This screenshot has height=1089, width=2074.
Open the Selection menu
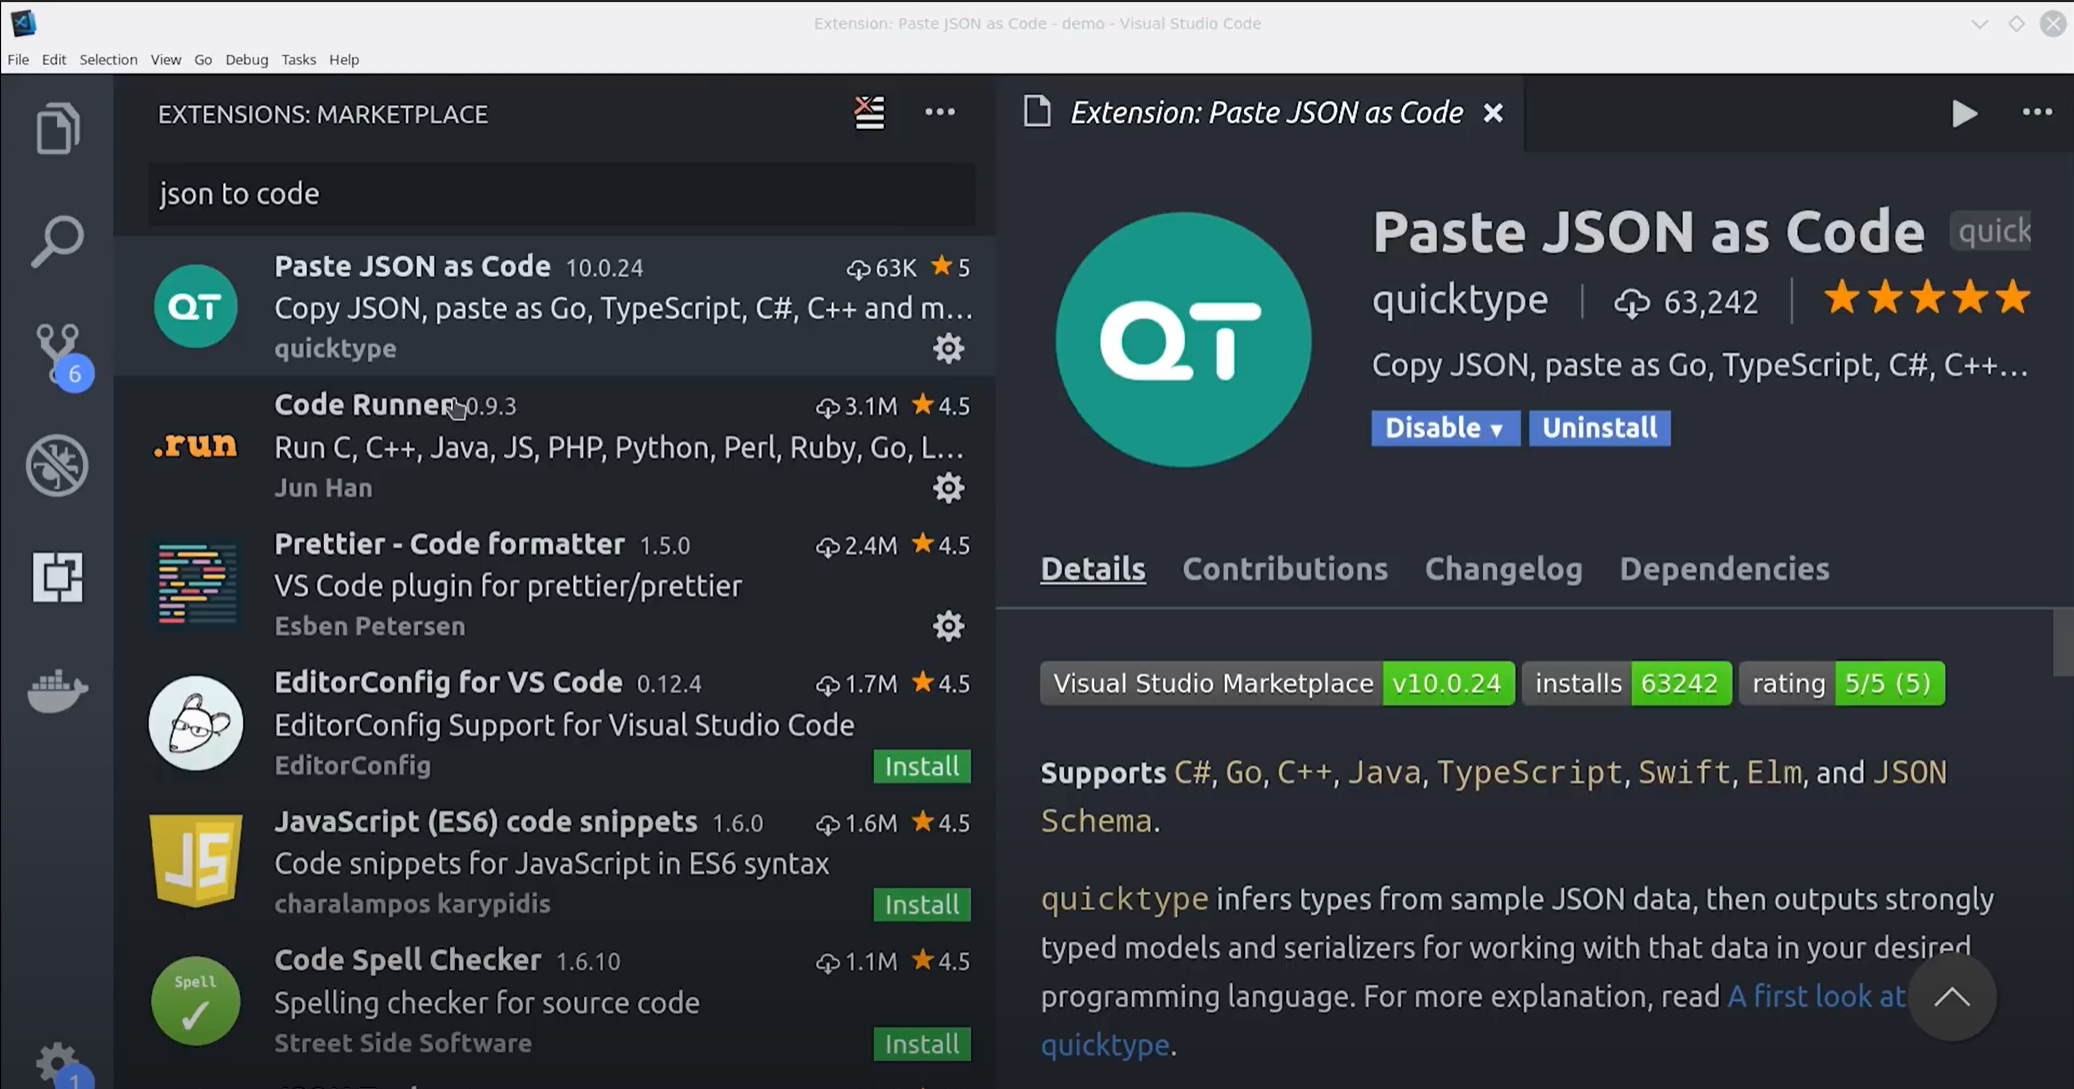pyautogui.click(x=108, y=59)
